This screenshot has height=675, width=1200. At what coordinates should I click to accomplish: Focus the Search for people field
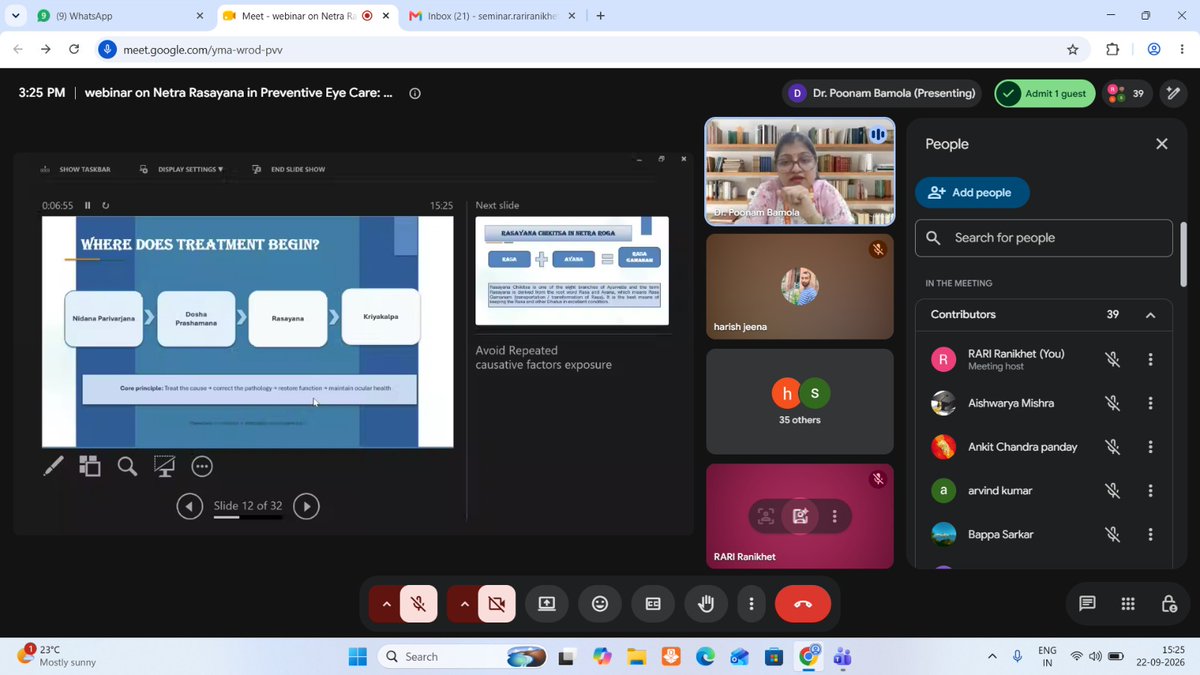1044,238
